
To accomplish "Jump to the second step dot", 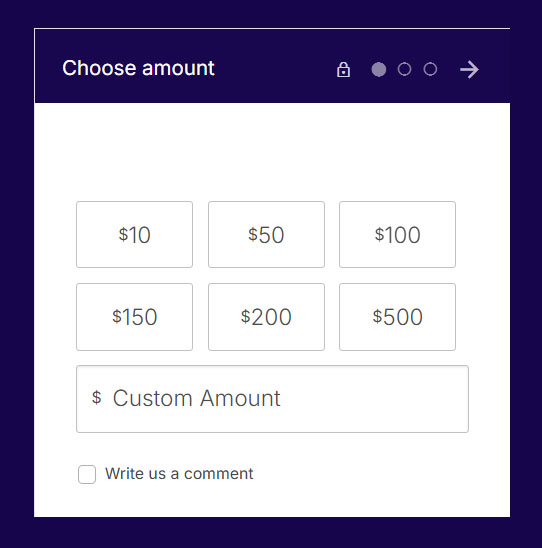I will coord(404,69).
